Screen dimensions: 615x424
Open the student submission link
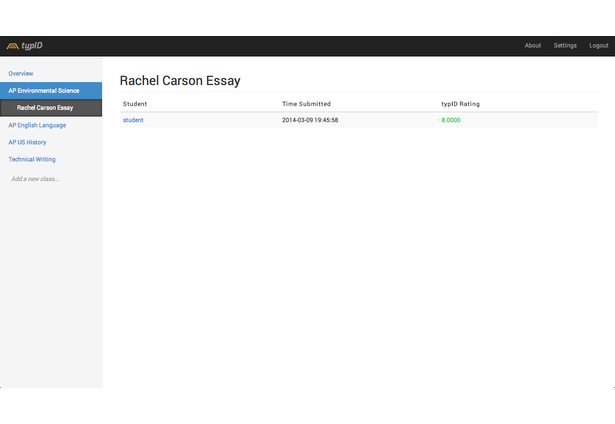133,120
